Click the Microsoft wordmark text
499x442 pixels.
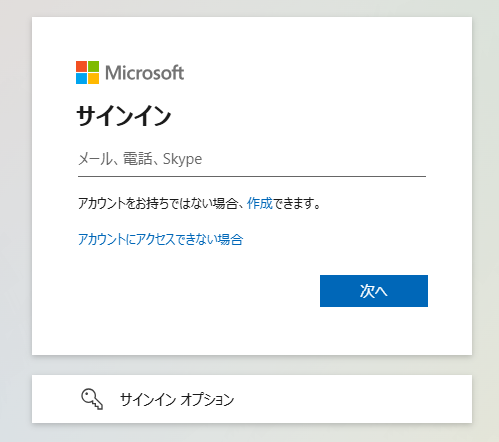click(144, 72)
